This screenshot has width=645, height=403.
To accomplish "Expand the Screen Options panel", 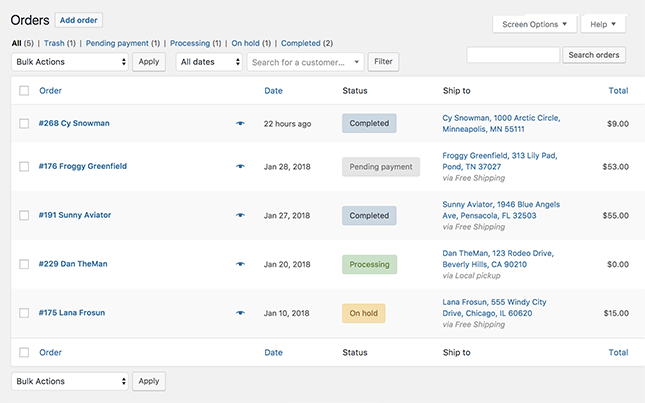I will [535, 23].
